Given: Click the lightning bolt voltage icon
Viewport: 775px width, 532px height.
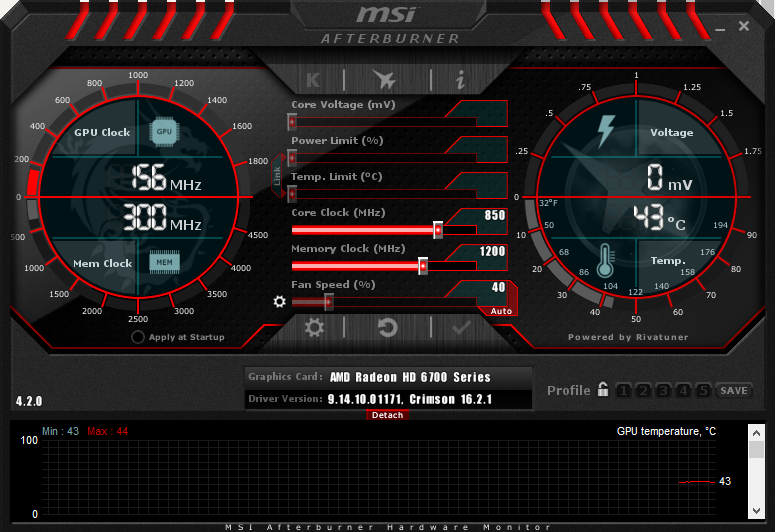Looking at the screenshot, I should click(605, 132).
